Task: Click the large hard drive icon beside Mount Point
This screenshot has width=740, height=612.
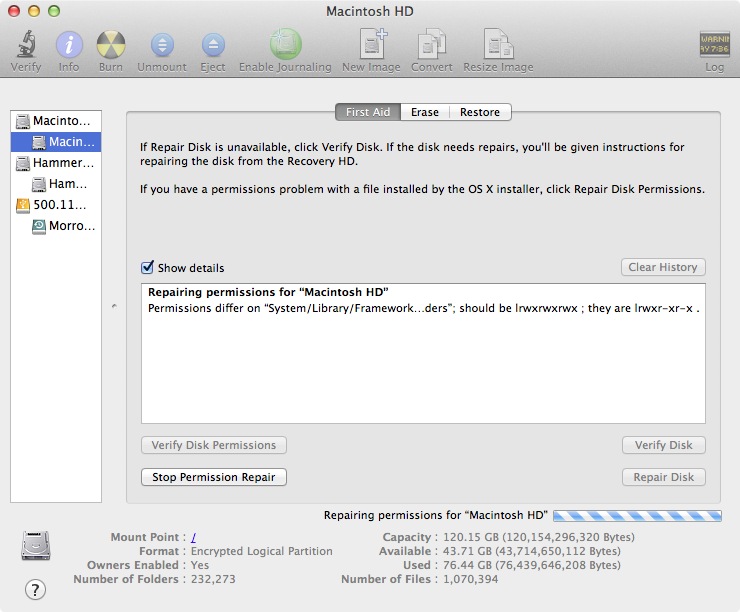Action: pos(36,545)
